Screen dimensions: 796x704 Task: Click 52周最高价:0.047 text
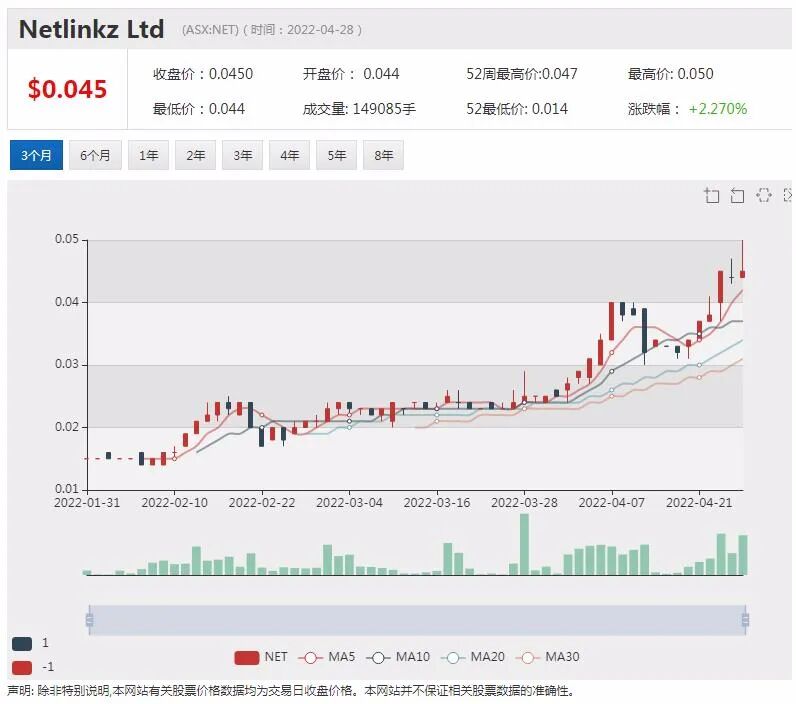click(522, 74)
